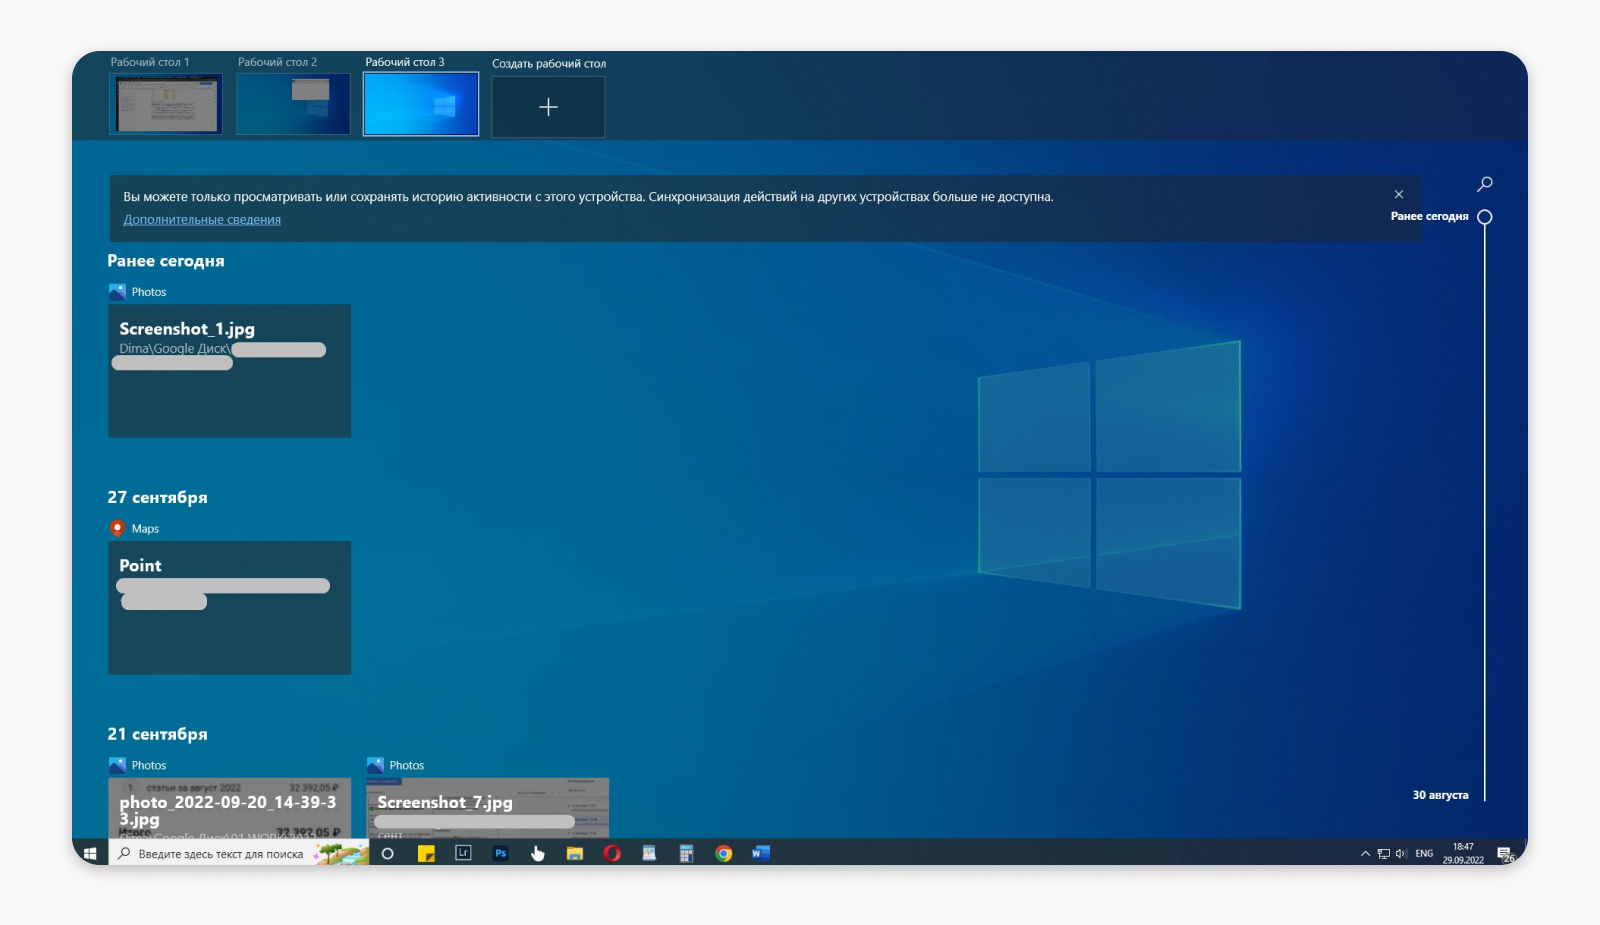1600x925 pixels.
Task: Open the Screenshot_1.jpg activity card
Action: tap(229, 371)
